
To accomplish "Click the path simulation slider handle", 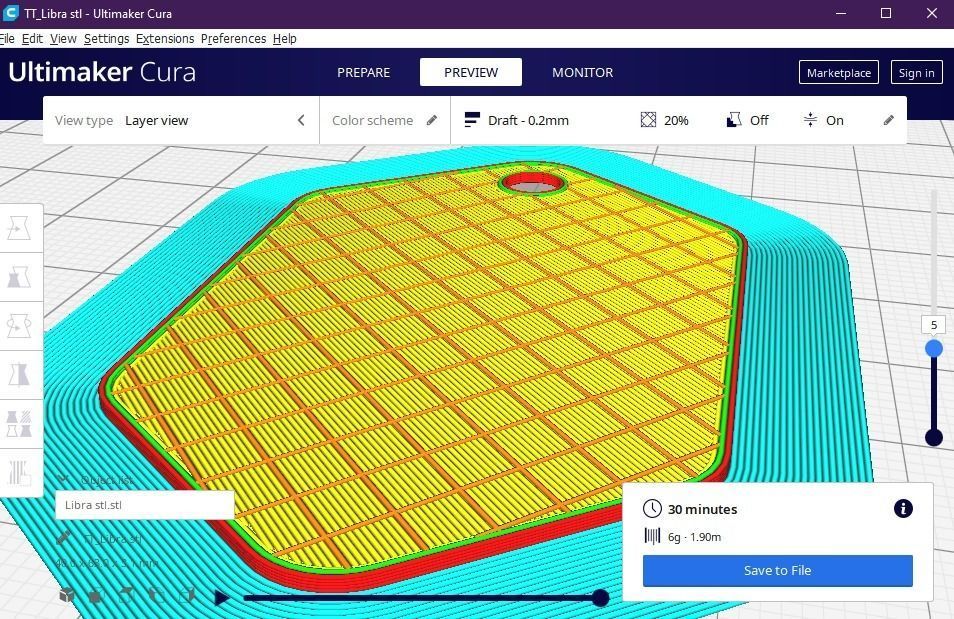I will (x=601, y=598).
